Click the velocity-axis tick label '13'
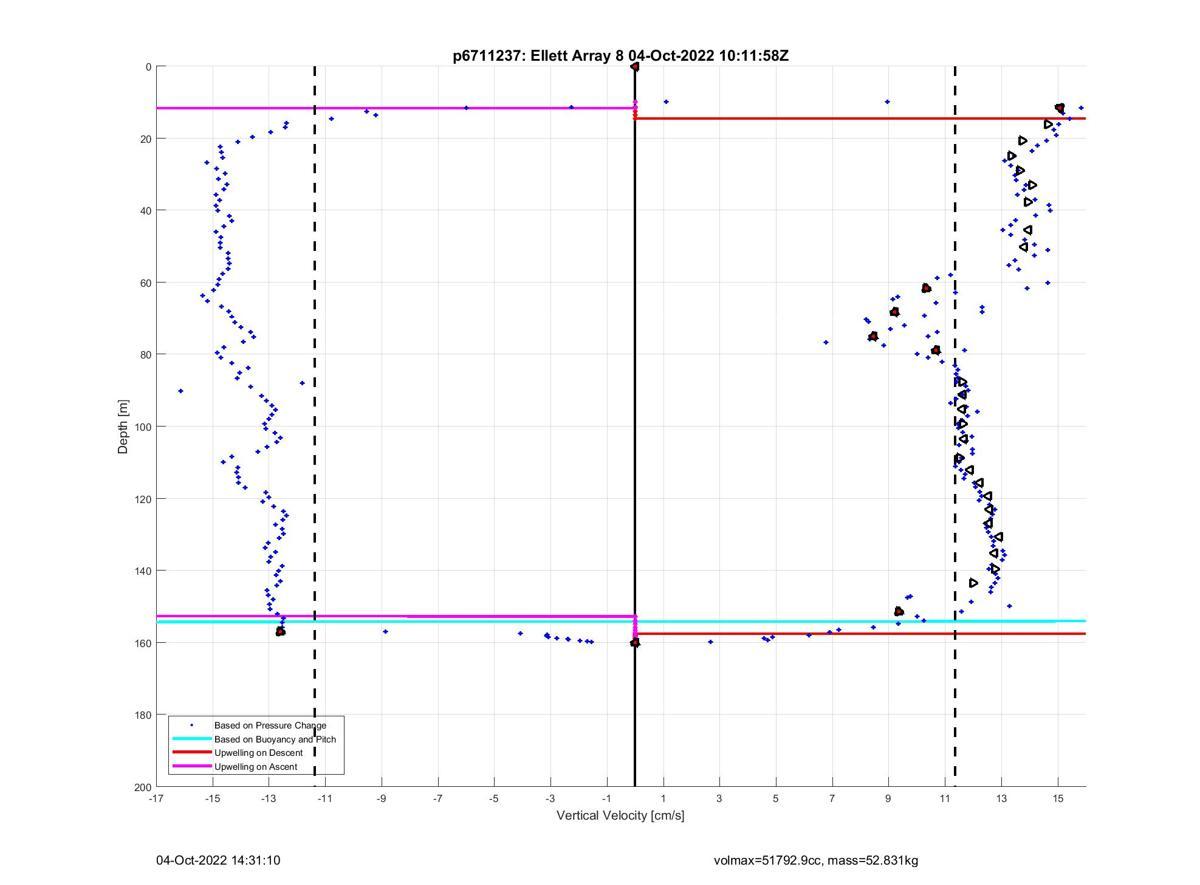 1001,799
